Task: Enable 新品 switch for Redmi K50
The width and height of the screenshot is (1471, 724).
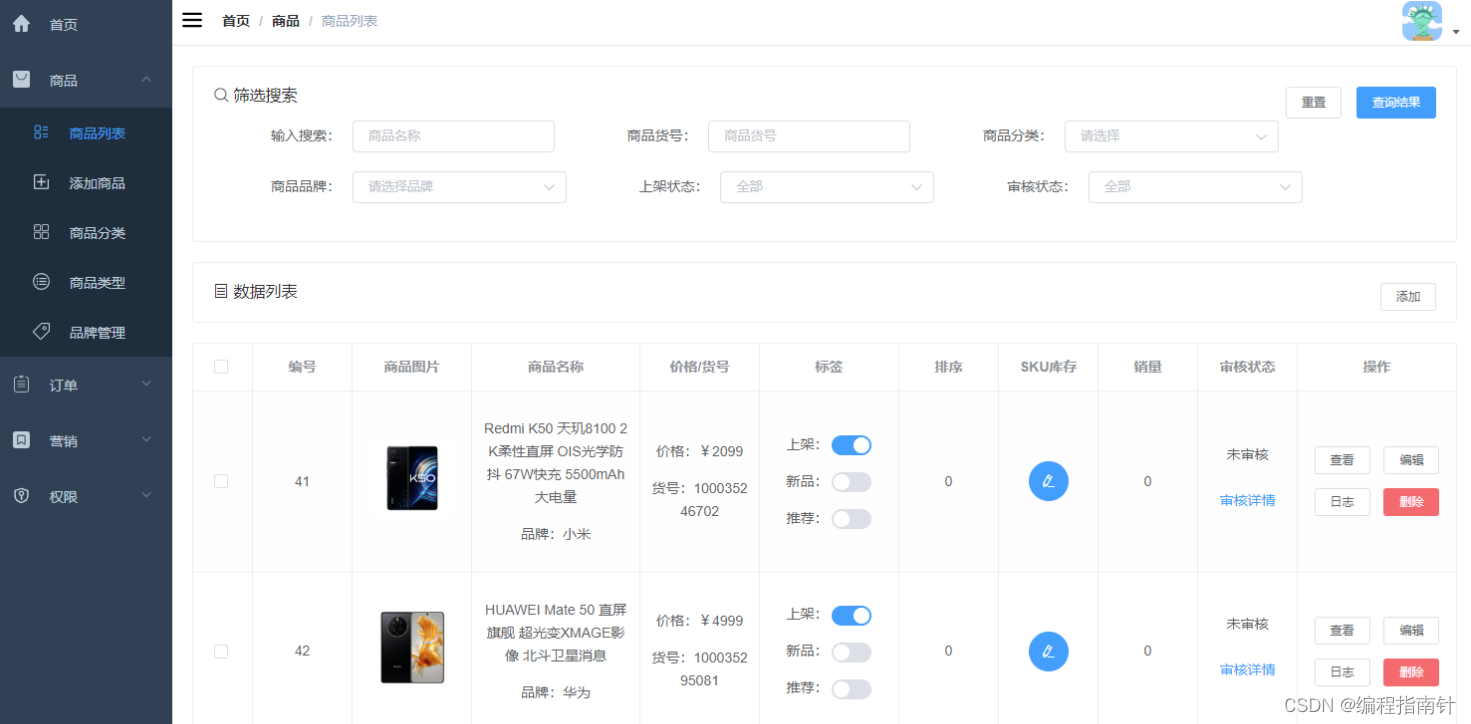Action: (x=851, y=482)
